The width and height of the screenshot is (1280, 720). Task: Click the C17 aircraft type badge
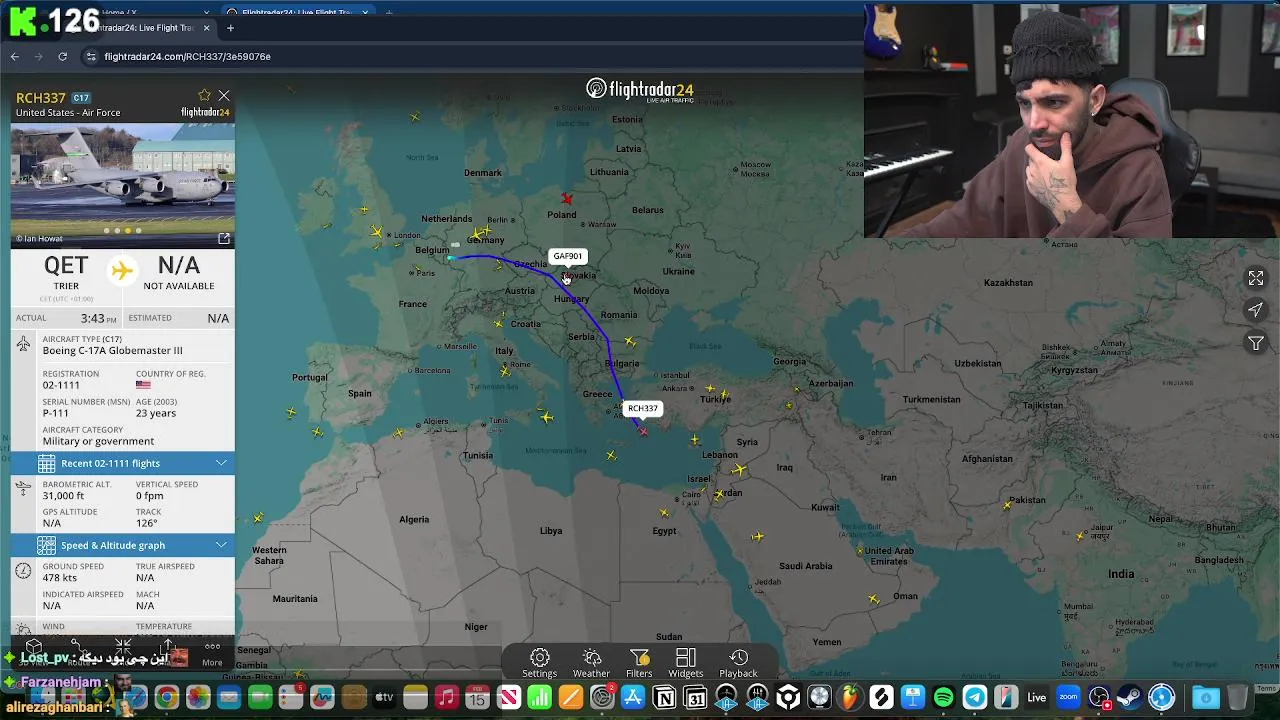pos(81,98)
